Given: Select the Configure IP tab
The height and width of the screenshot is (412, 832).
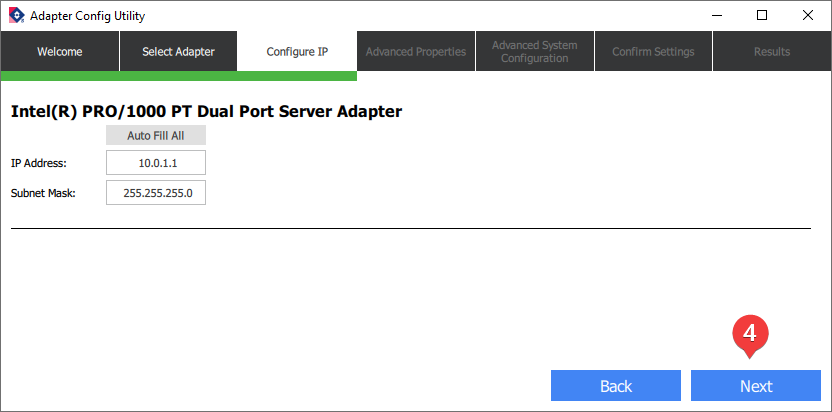Looking at the screenshot, I should coord(297,52).
